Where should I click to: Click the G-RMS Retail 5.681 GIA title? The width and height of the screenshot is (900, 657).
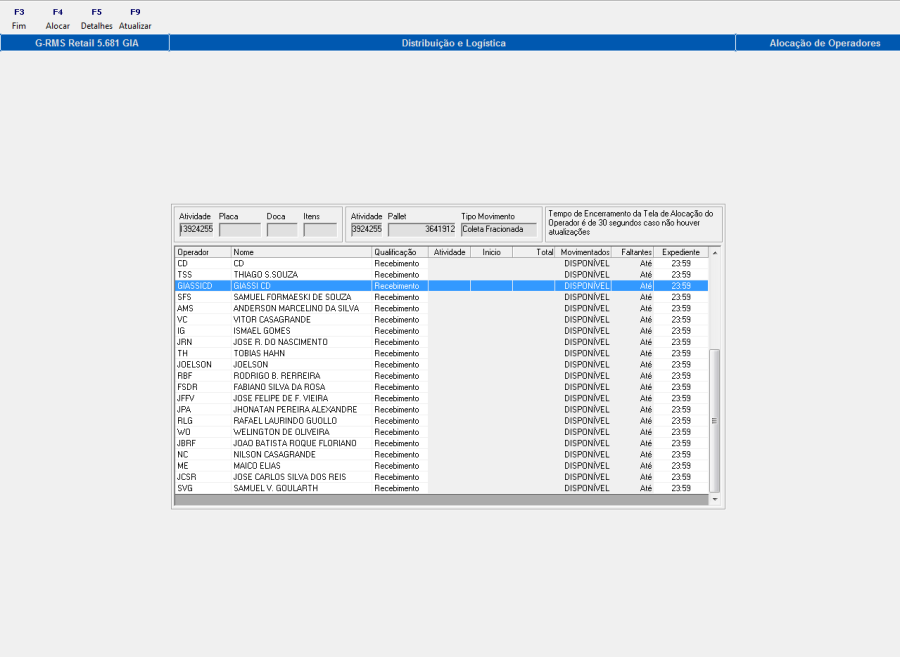[87, 43]
